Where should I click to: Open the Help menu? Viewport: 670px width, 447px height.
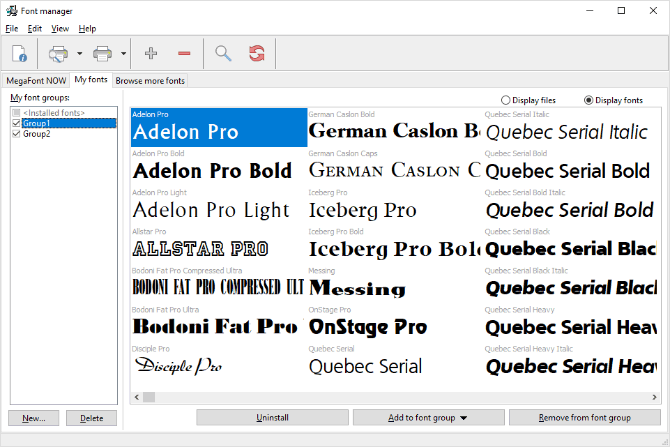click(x=87, y=29)
